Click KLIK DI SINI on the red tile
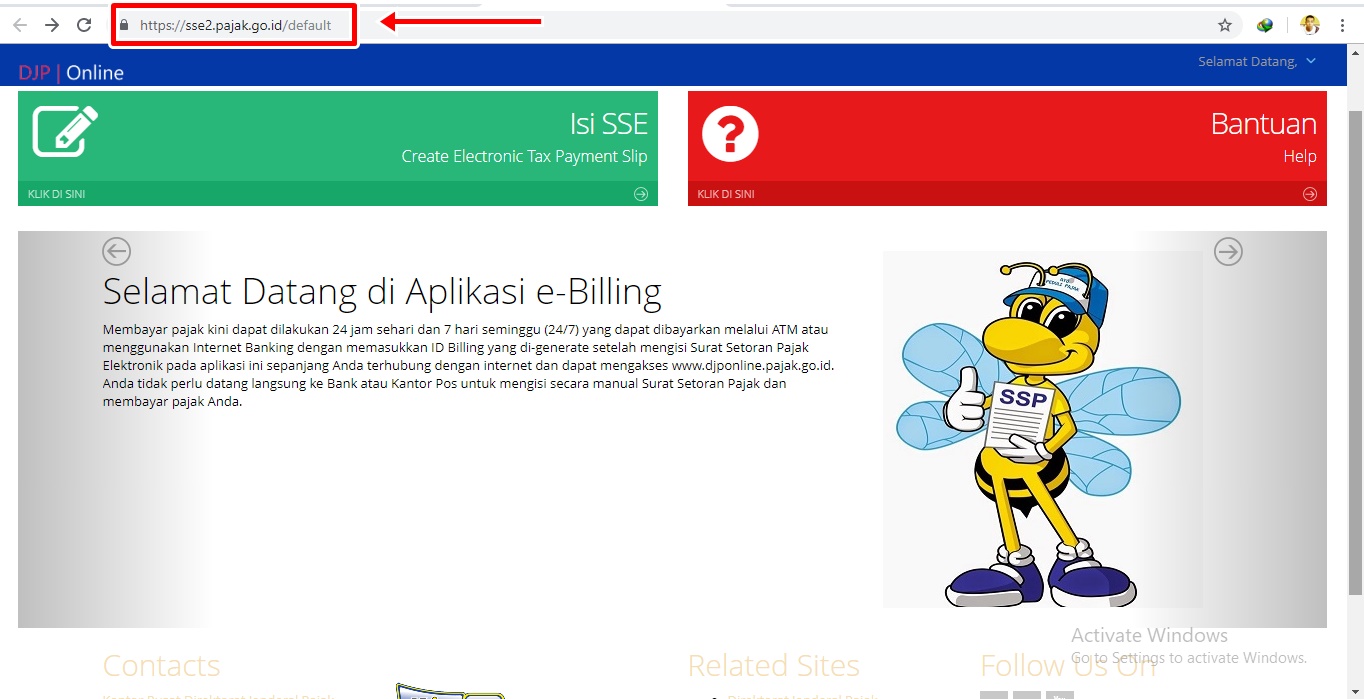The width and height of the screenshot is (1364, 699). [726, 194]
